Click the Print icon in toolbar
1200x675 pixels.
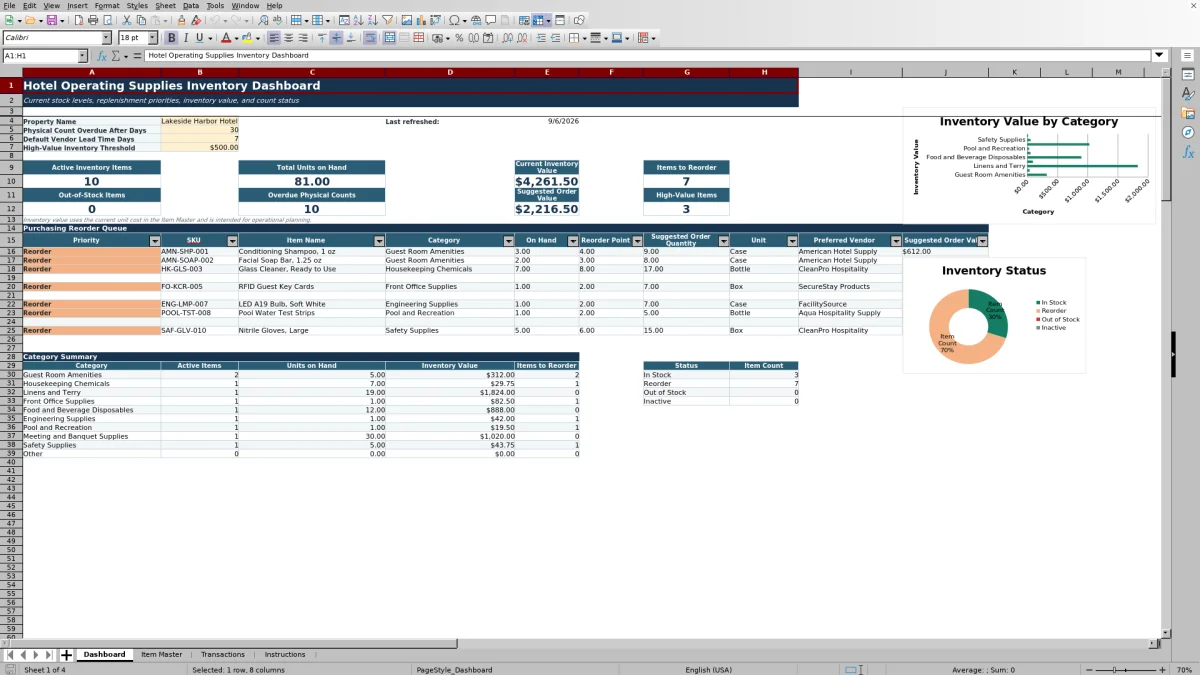pos(93,20)
